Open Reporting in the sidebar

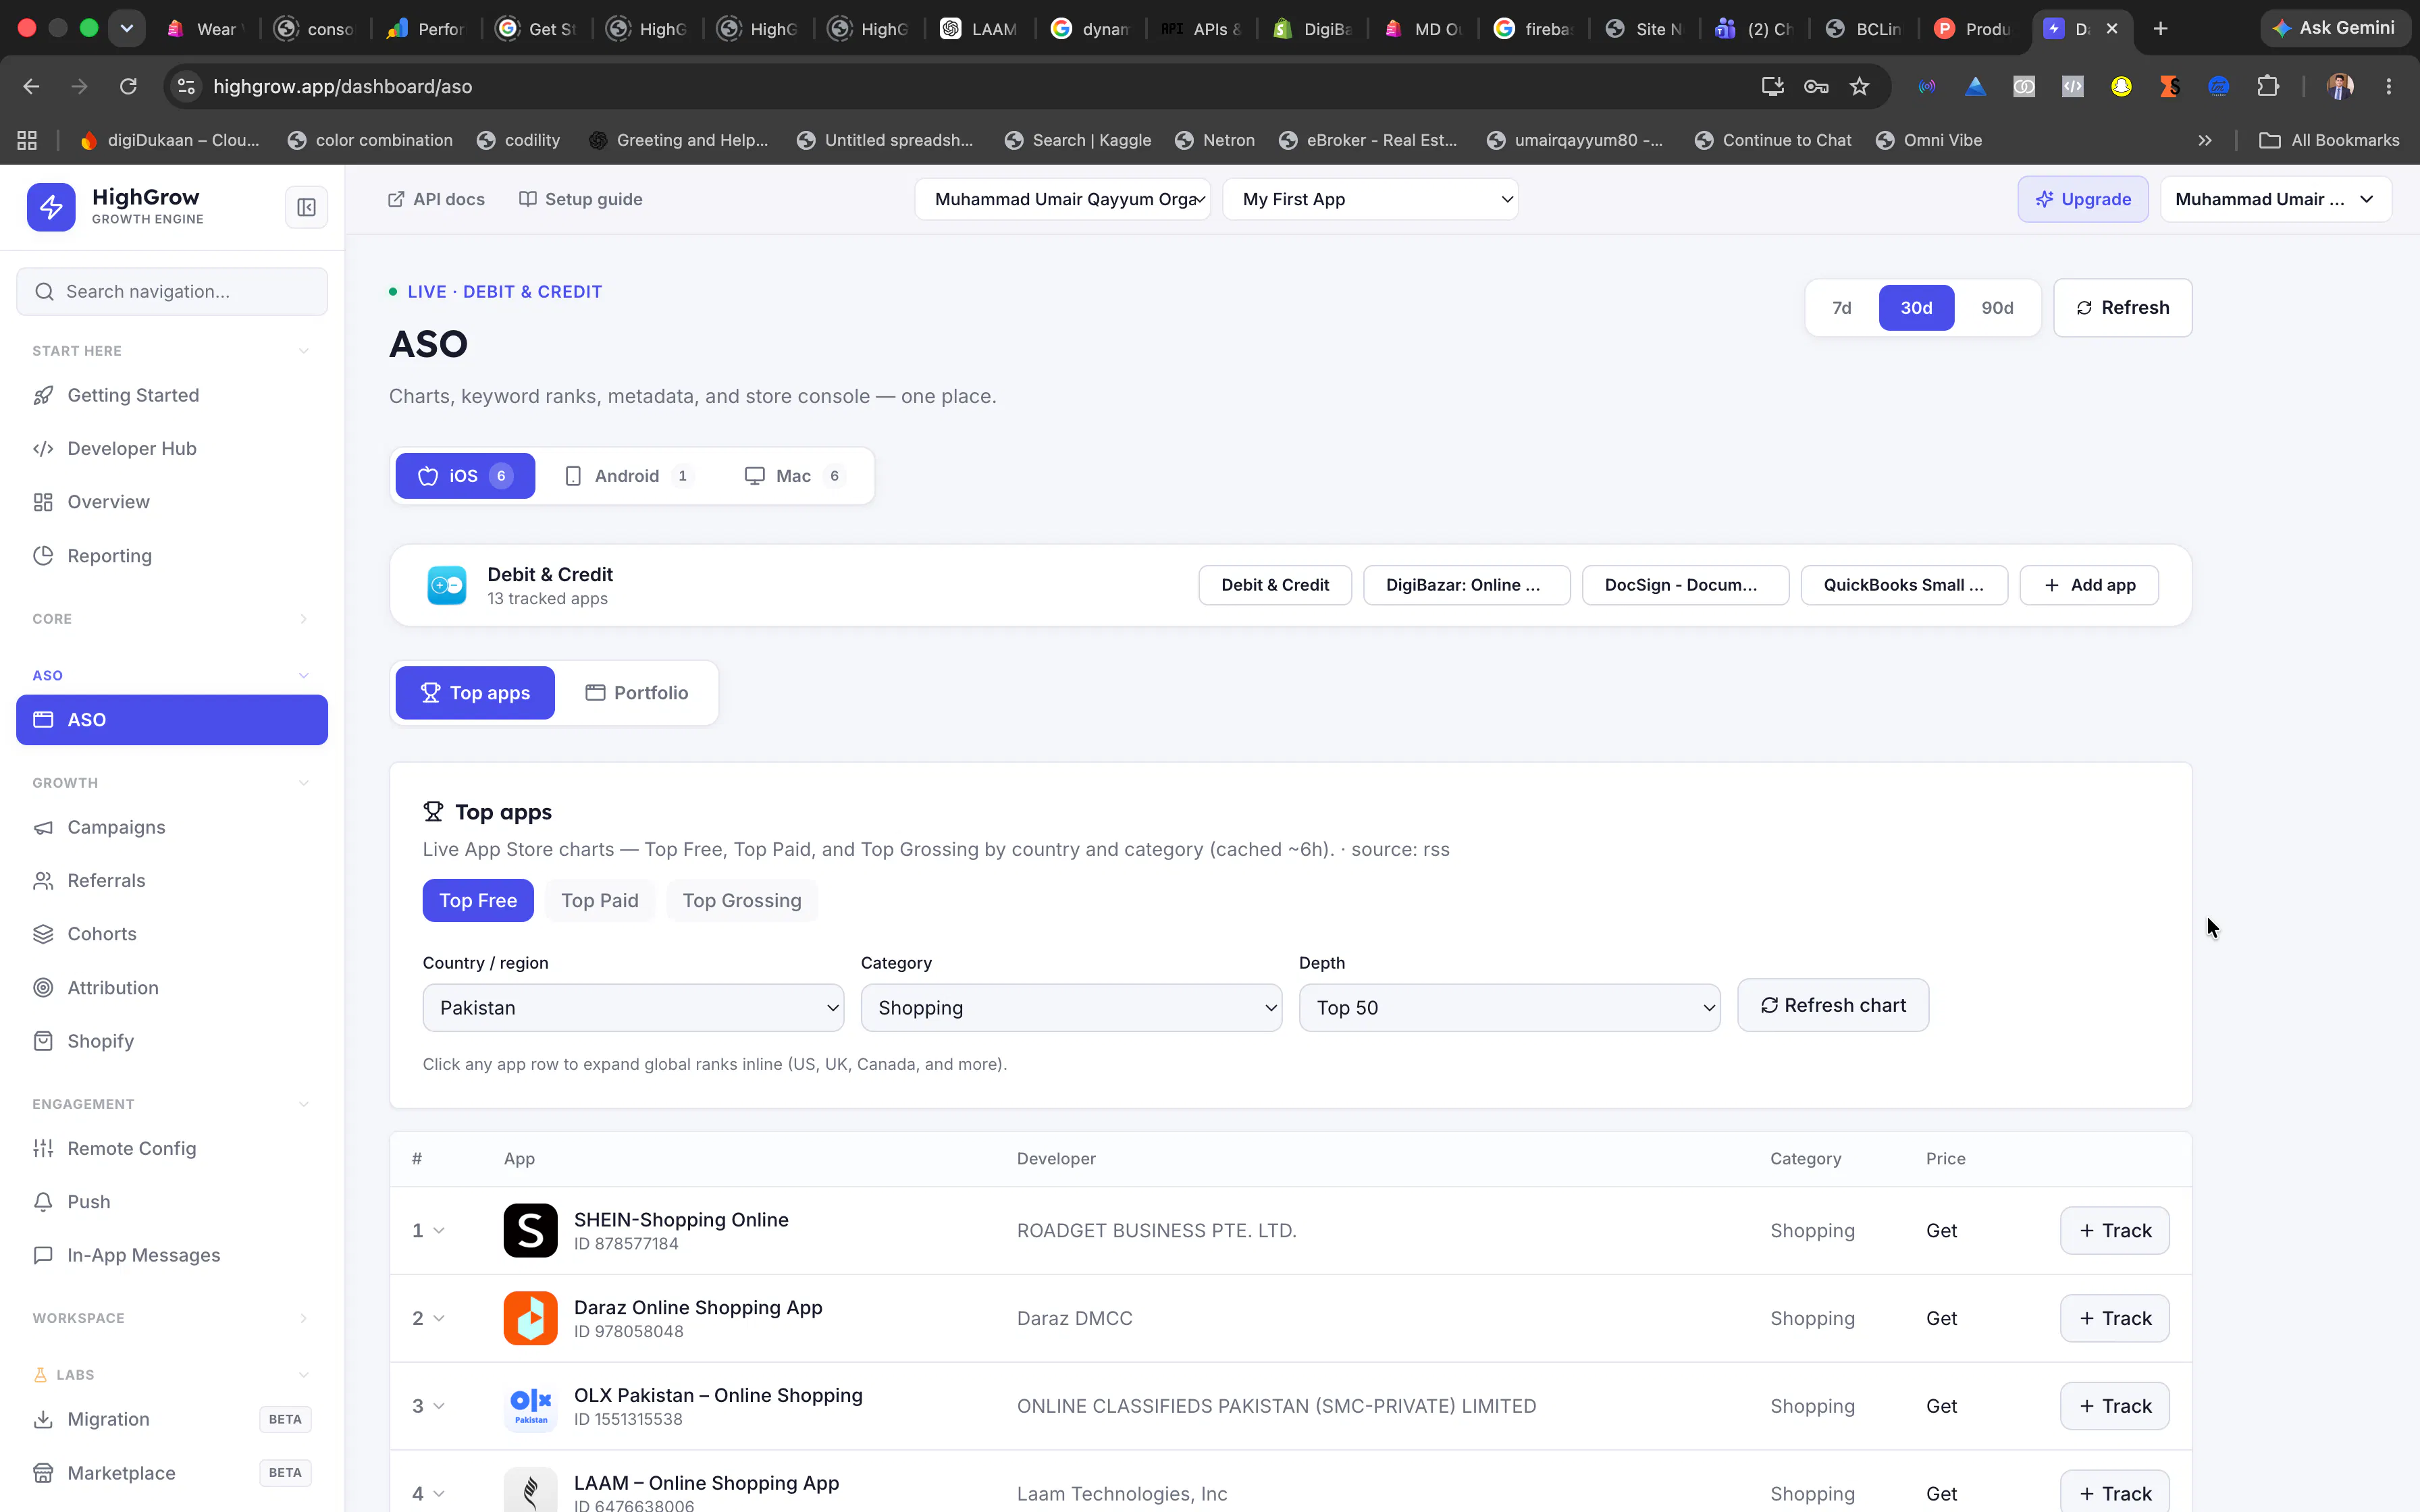172,555
